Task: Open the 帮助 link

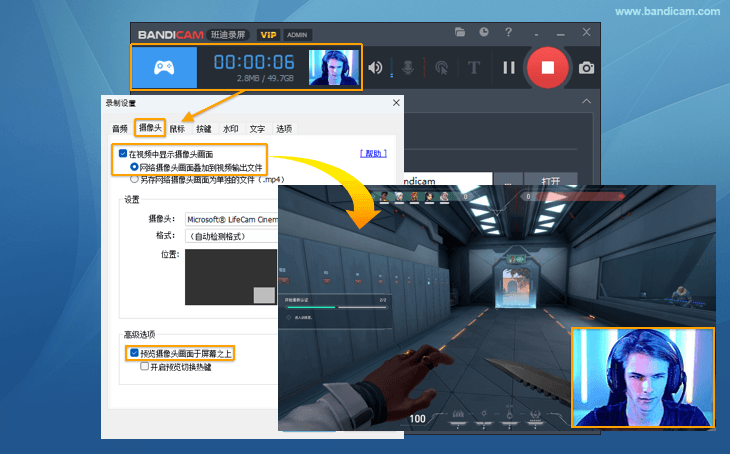Action: coord(373,154)
